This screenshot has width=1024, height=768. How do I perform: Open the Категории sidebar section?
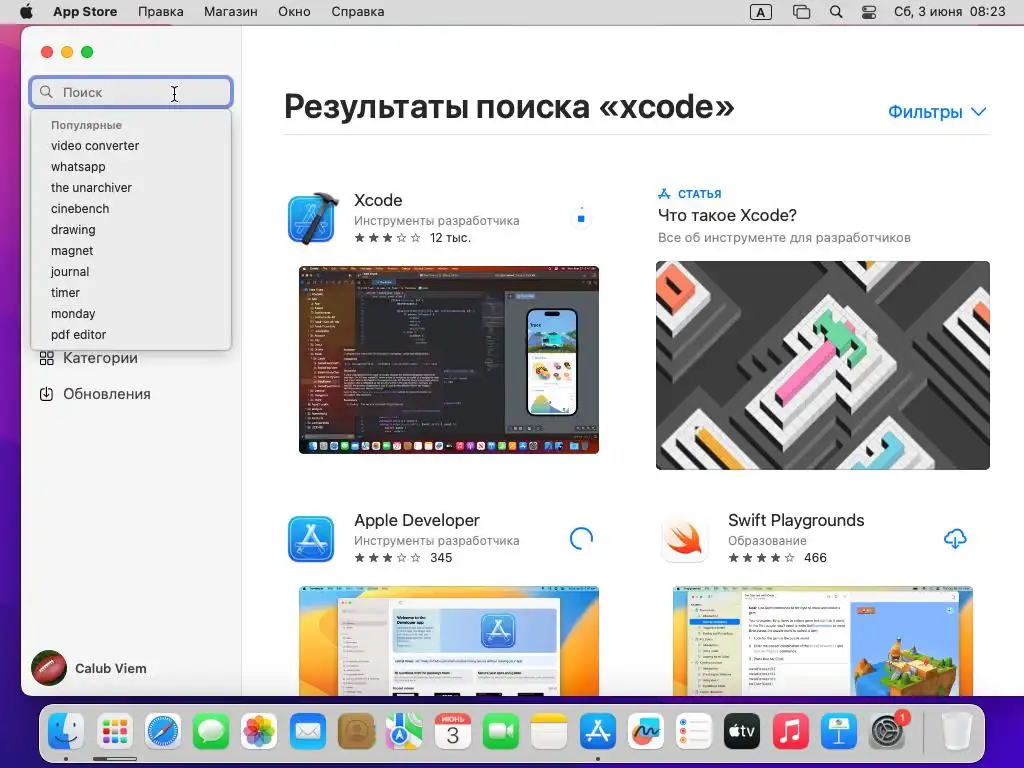pos(100,358)
